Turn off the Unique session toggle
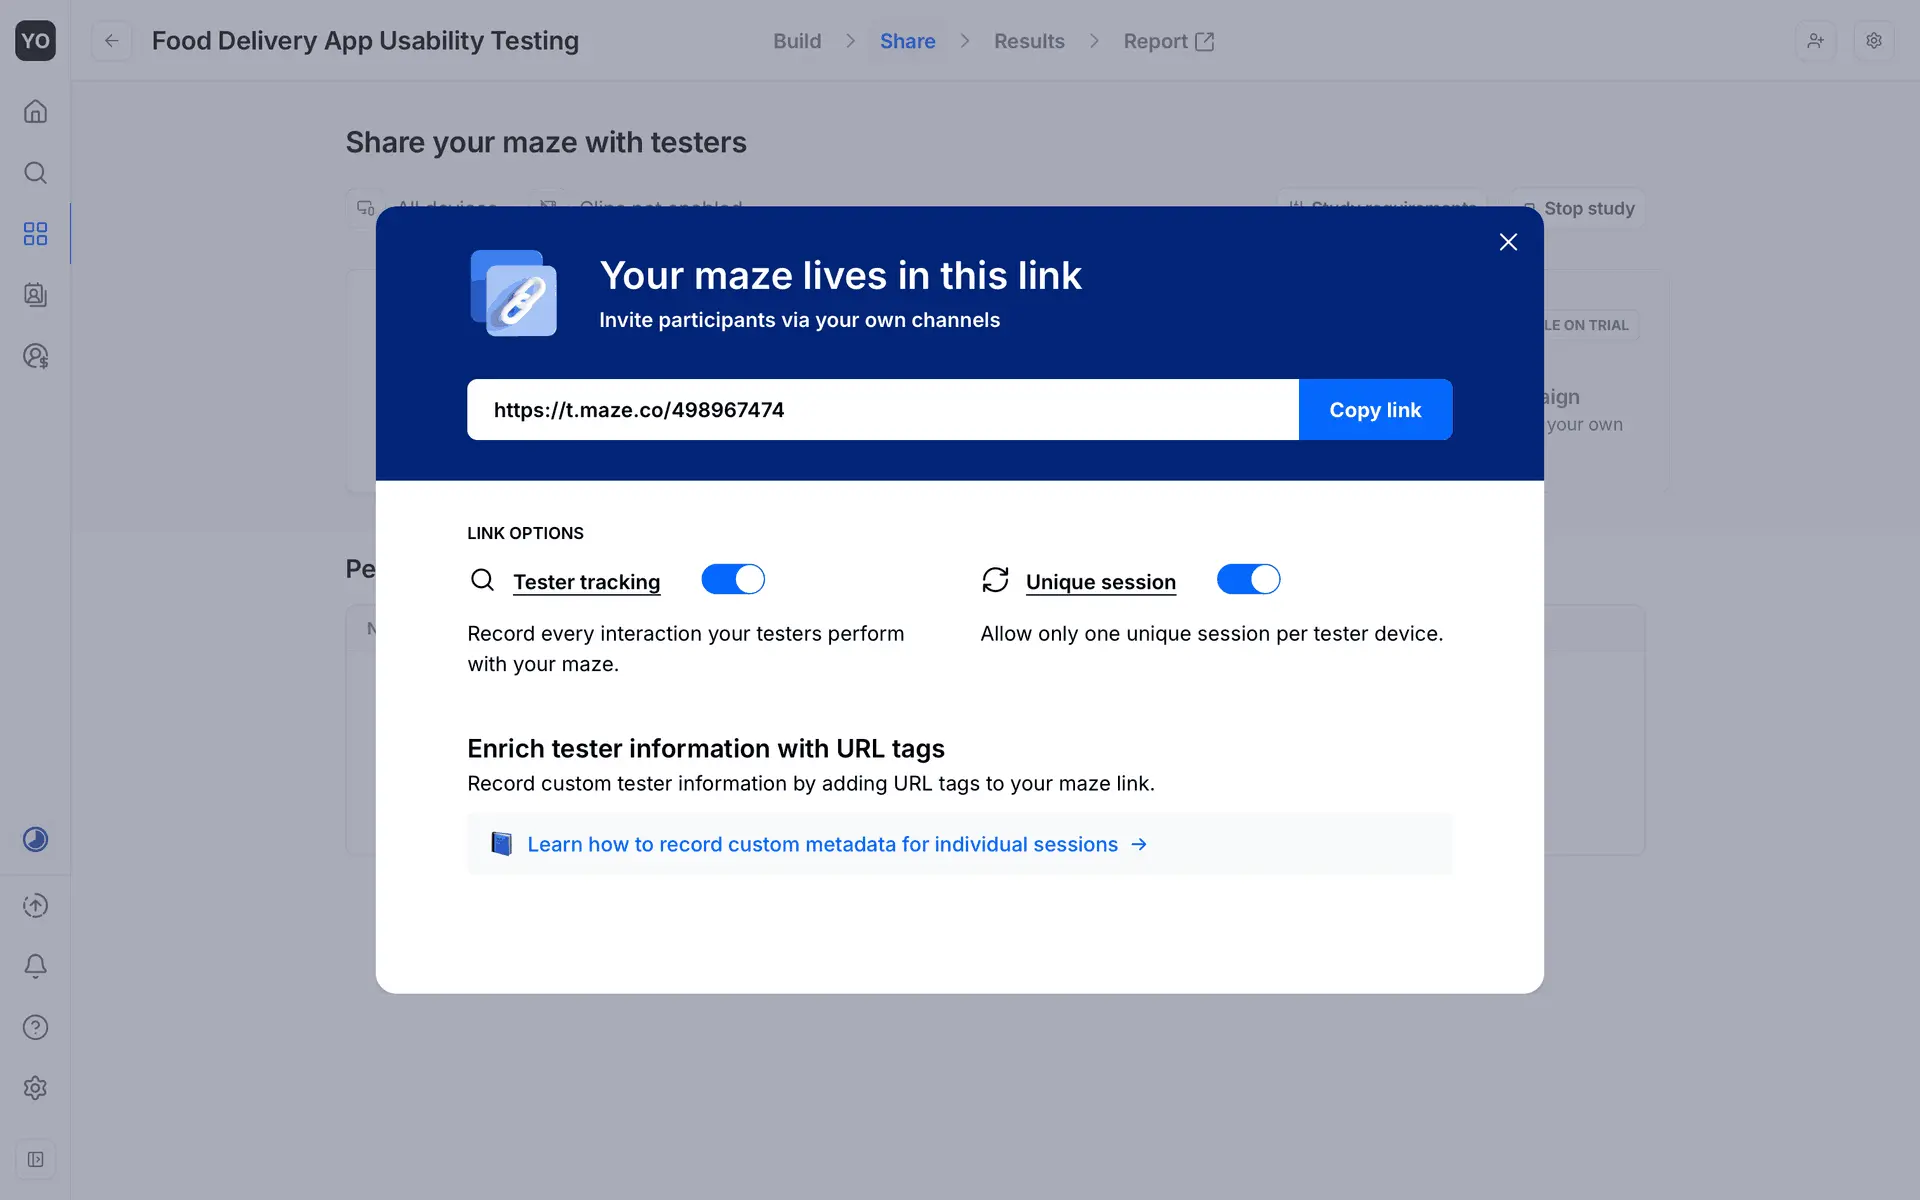1920x1200 pixels. point(1248,580)
